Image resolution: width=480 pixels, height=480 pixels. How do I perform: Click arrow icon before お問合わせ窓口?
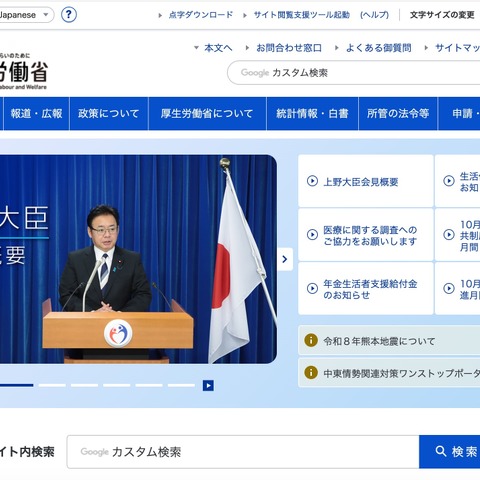tap(247, 48)
